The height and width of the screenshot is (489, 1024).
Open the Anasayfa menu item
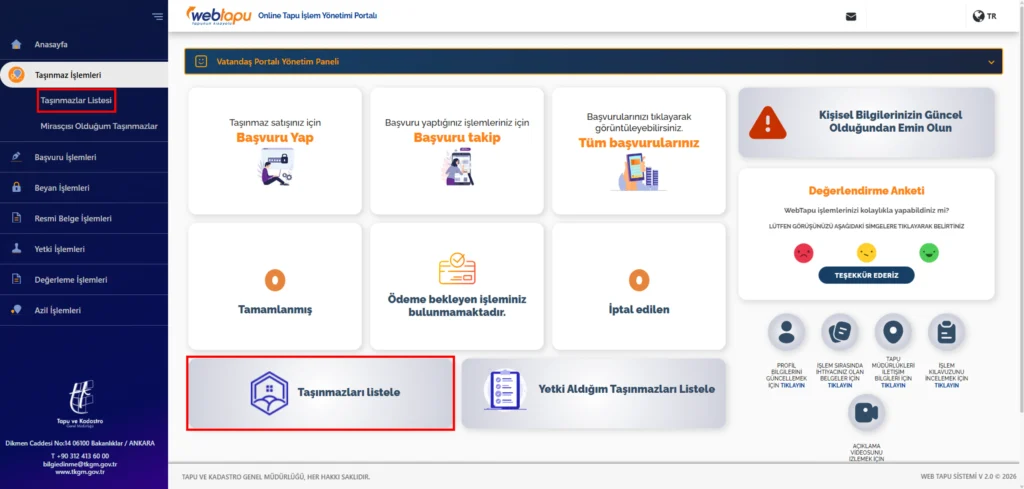[x=84, y=44]
